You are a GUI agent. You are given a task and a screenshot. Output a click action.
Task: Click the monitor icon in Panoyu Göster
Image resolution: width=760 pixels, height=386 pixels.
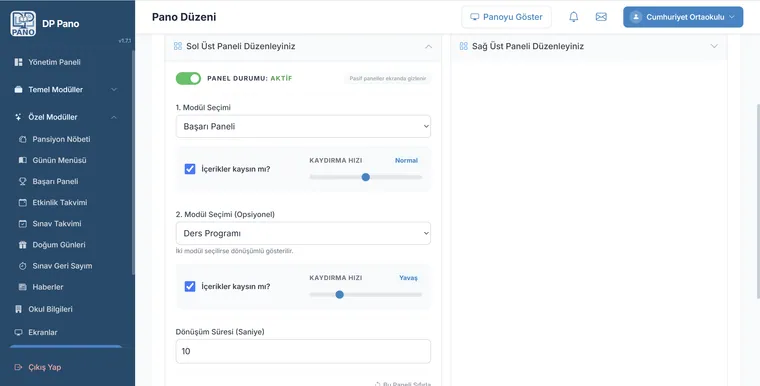475,17
